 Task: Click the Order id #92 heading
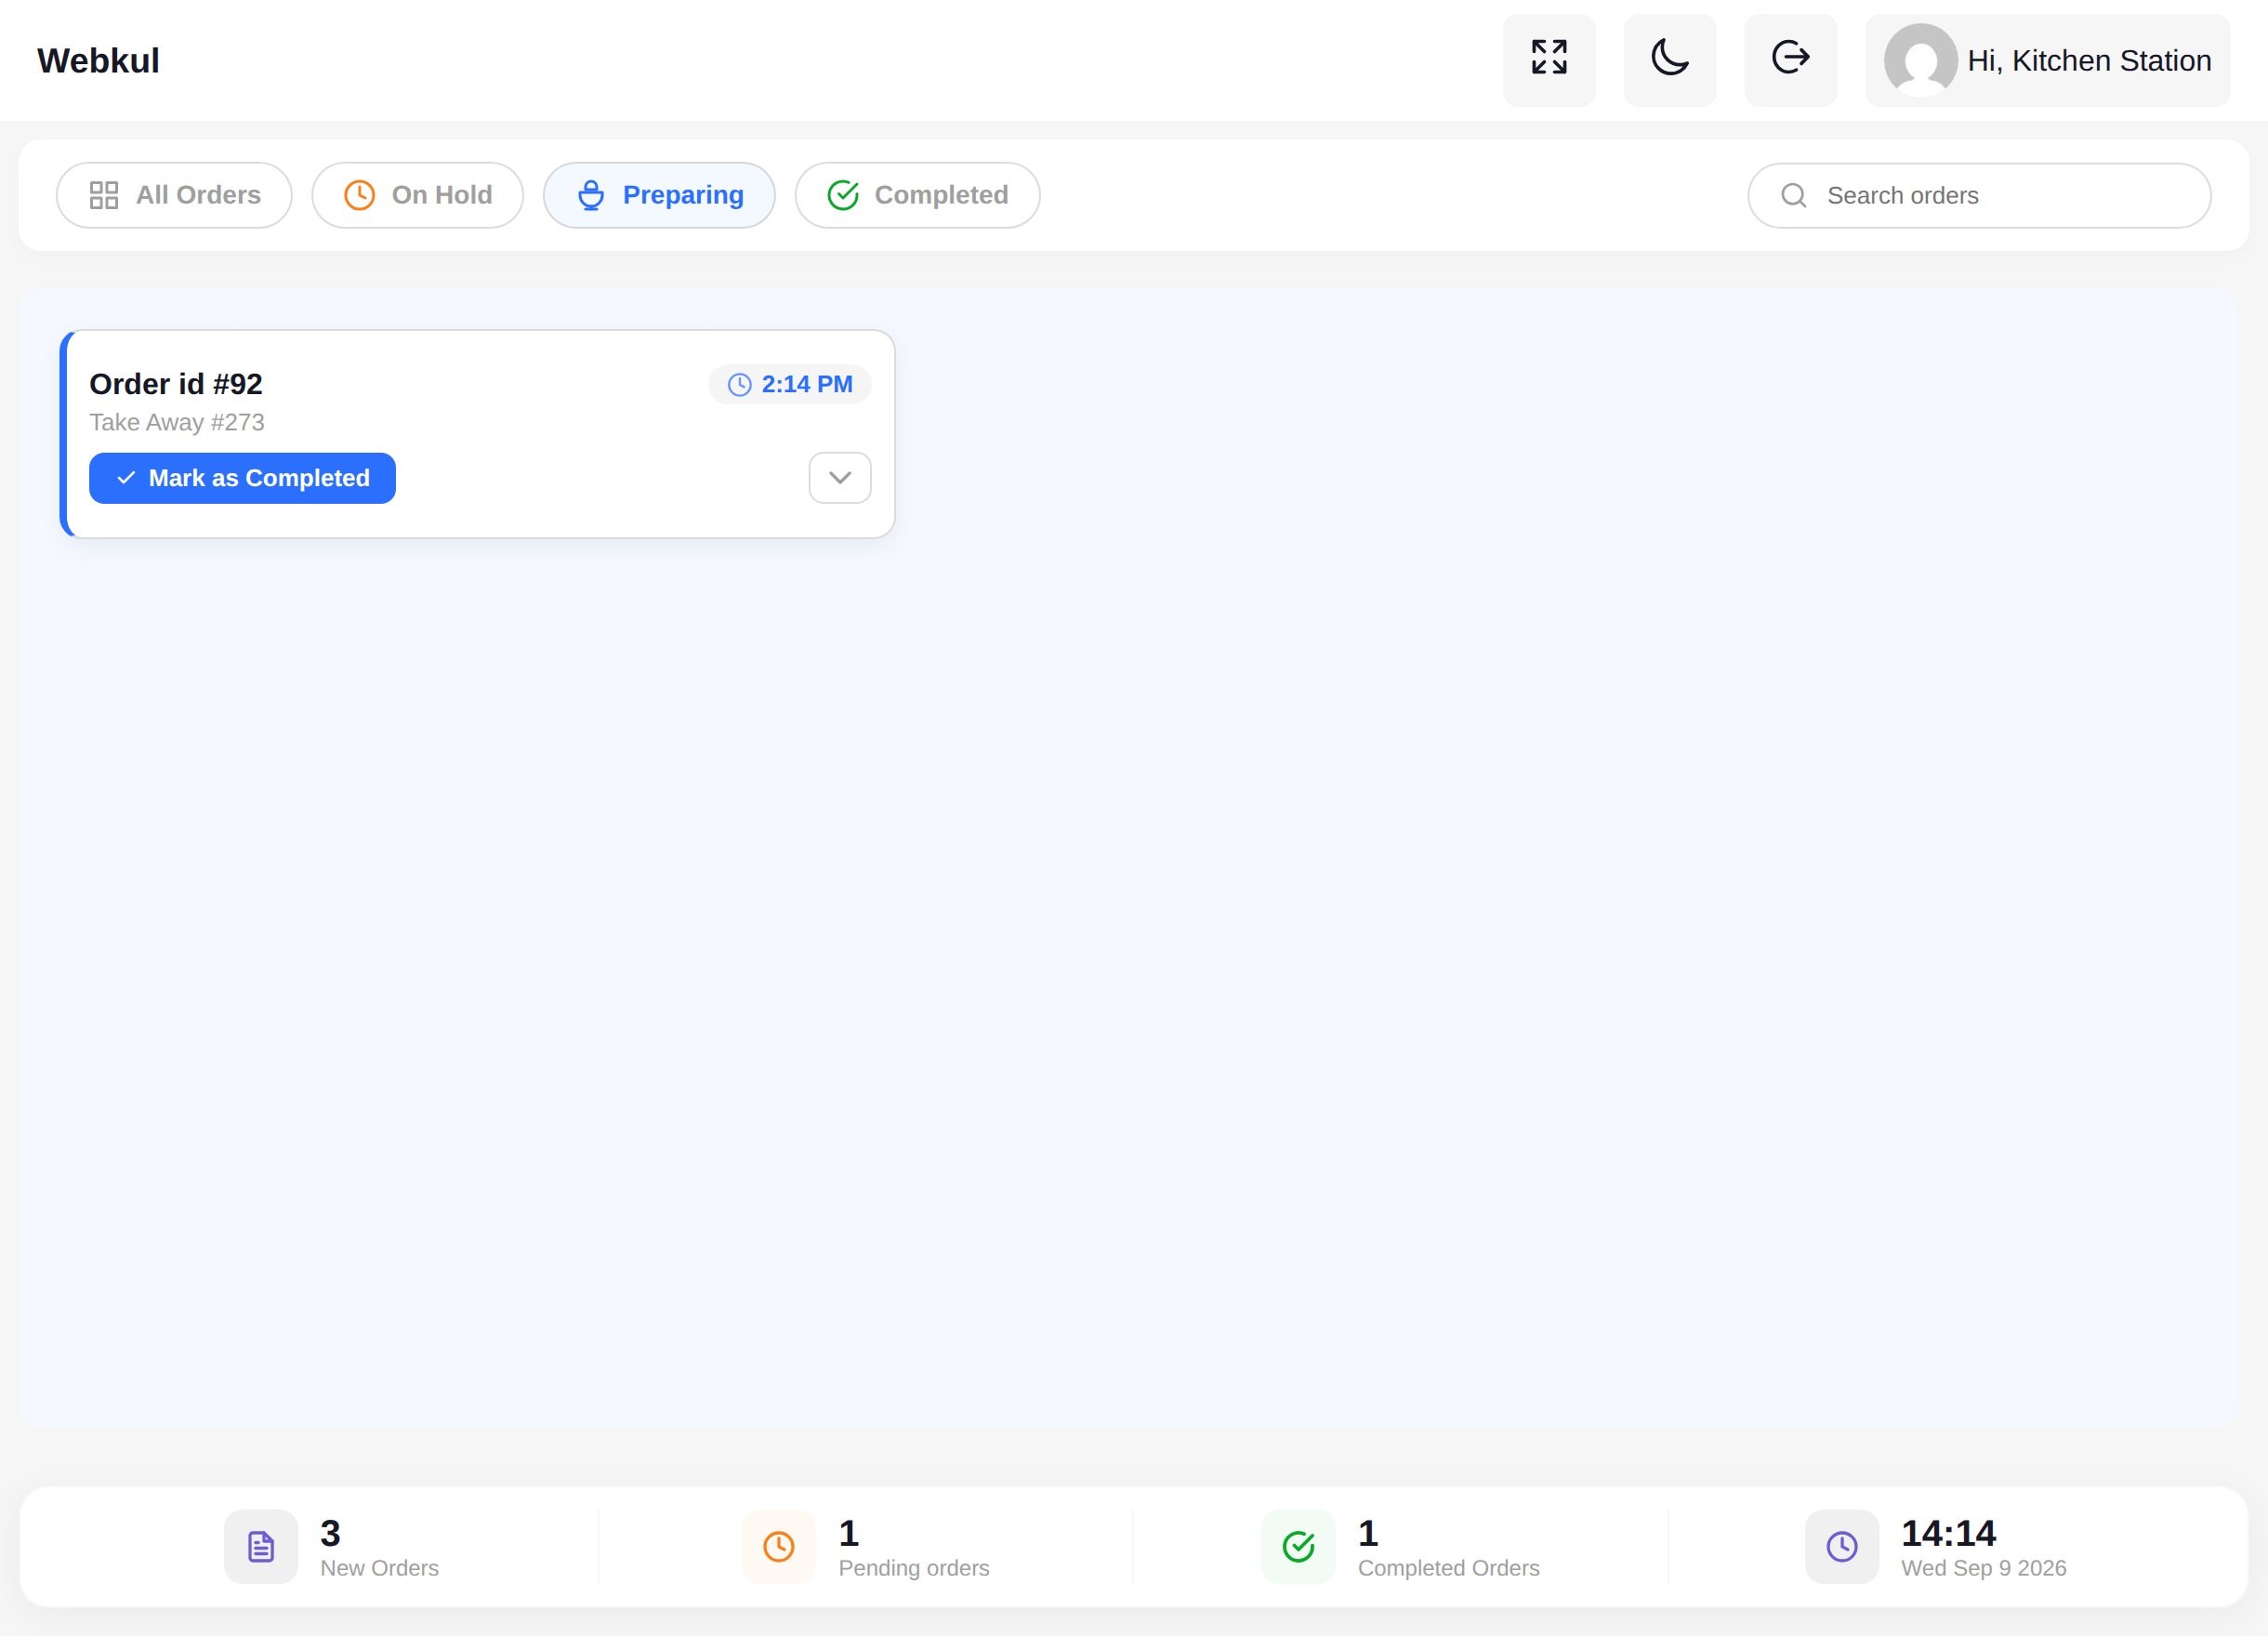pos(176,384)
